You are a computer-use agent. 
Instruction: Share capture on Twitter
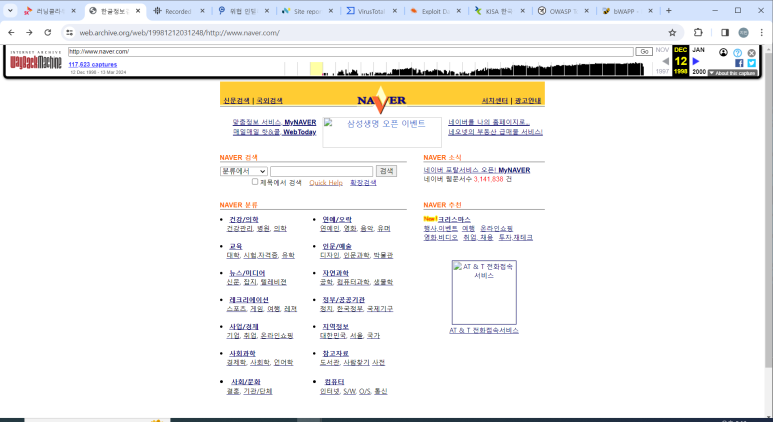click(x=751, y=63)
